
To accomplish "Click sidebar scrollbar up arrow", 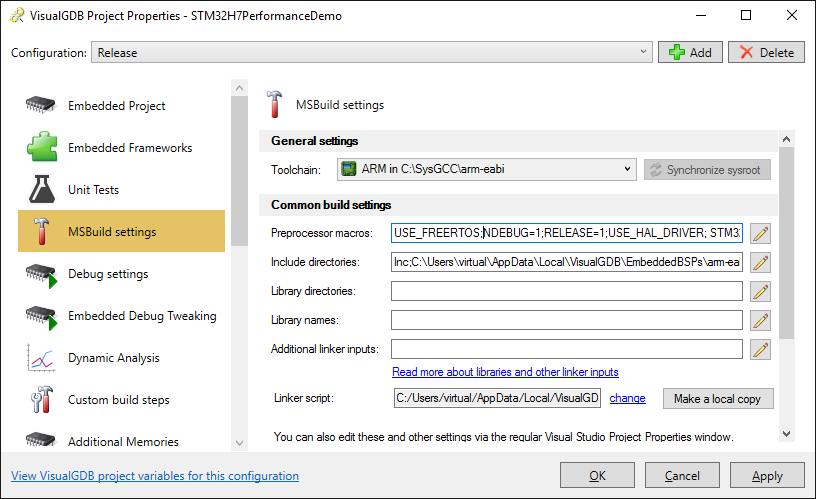I will coord(239,88).
